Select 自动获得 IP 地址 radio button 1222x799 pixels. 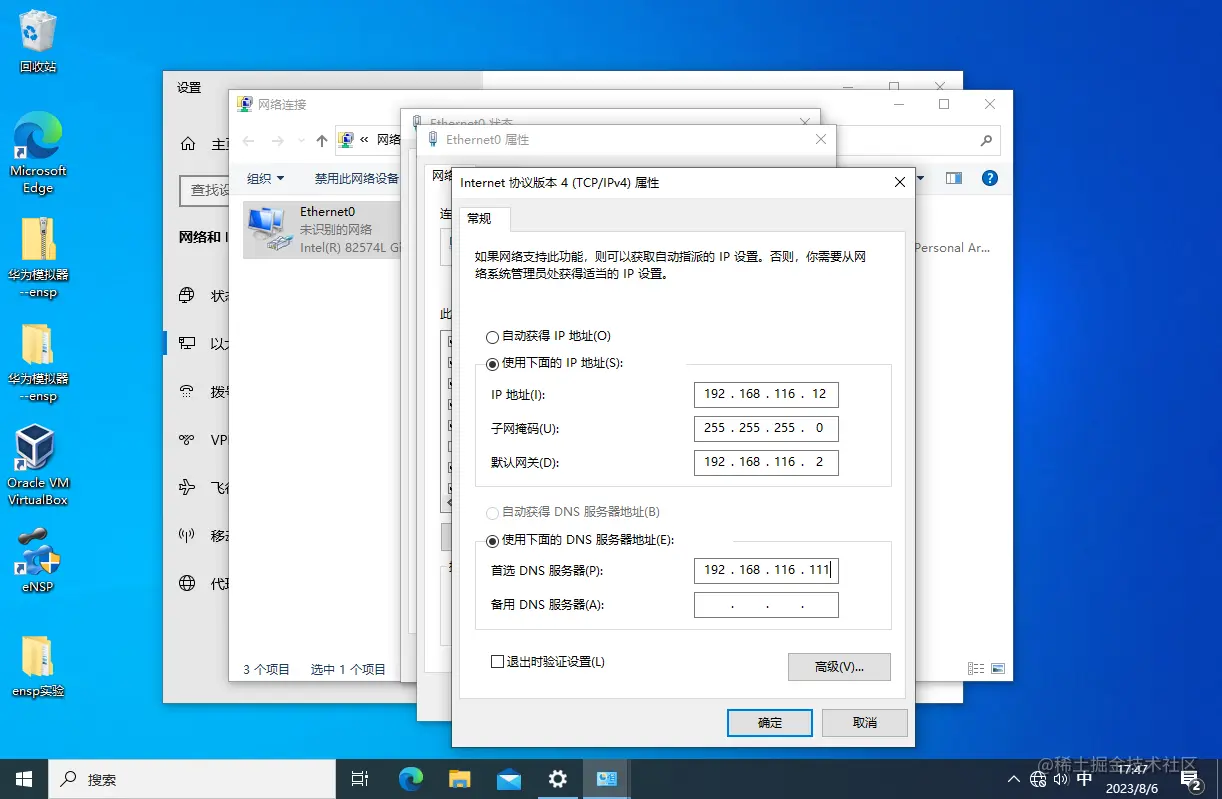[492, 337]
